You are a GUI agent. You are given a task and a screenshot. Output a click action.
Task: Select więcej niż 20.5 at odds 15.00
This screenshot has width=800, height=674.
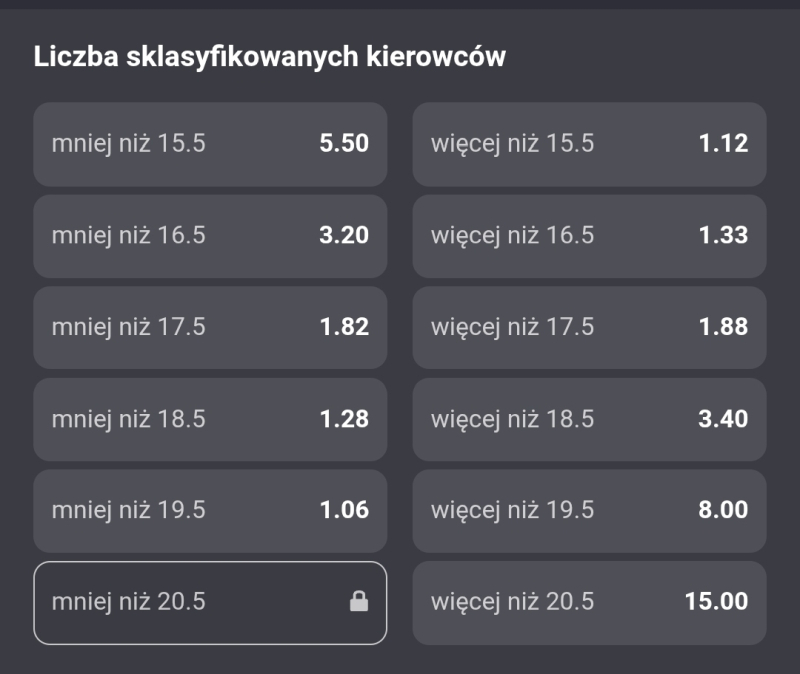589,602
